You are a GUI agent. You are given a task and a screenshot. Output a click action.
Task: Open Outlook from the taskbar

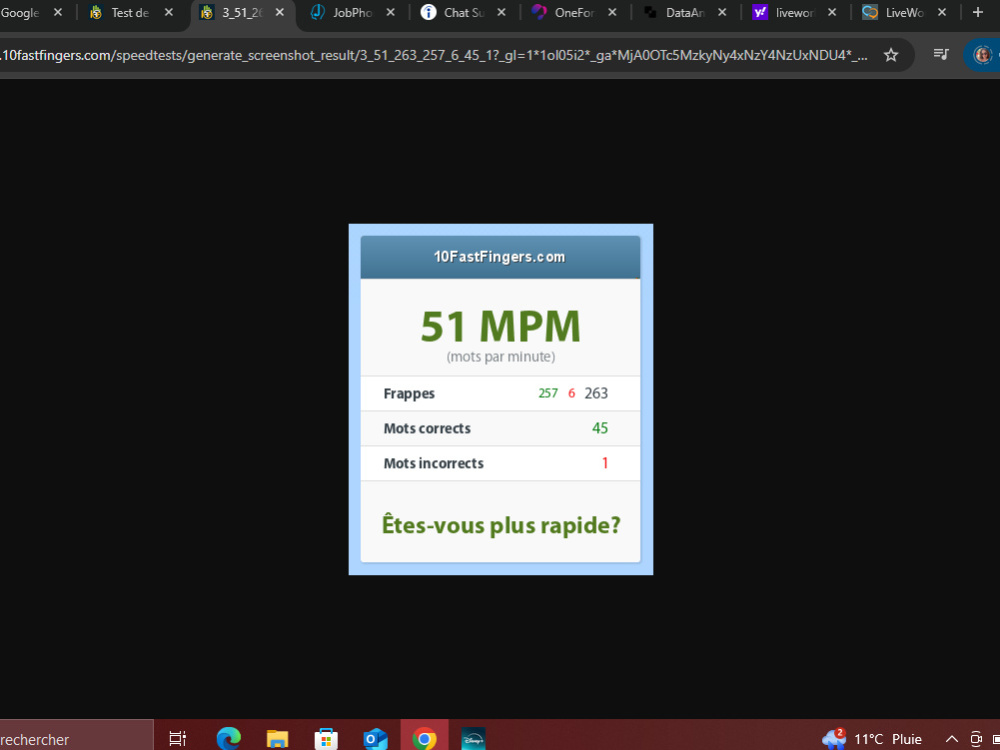(x=375, y=739)
